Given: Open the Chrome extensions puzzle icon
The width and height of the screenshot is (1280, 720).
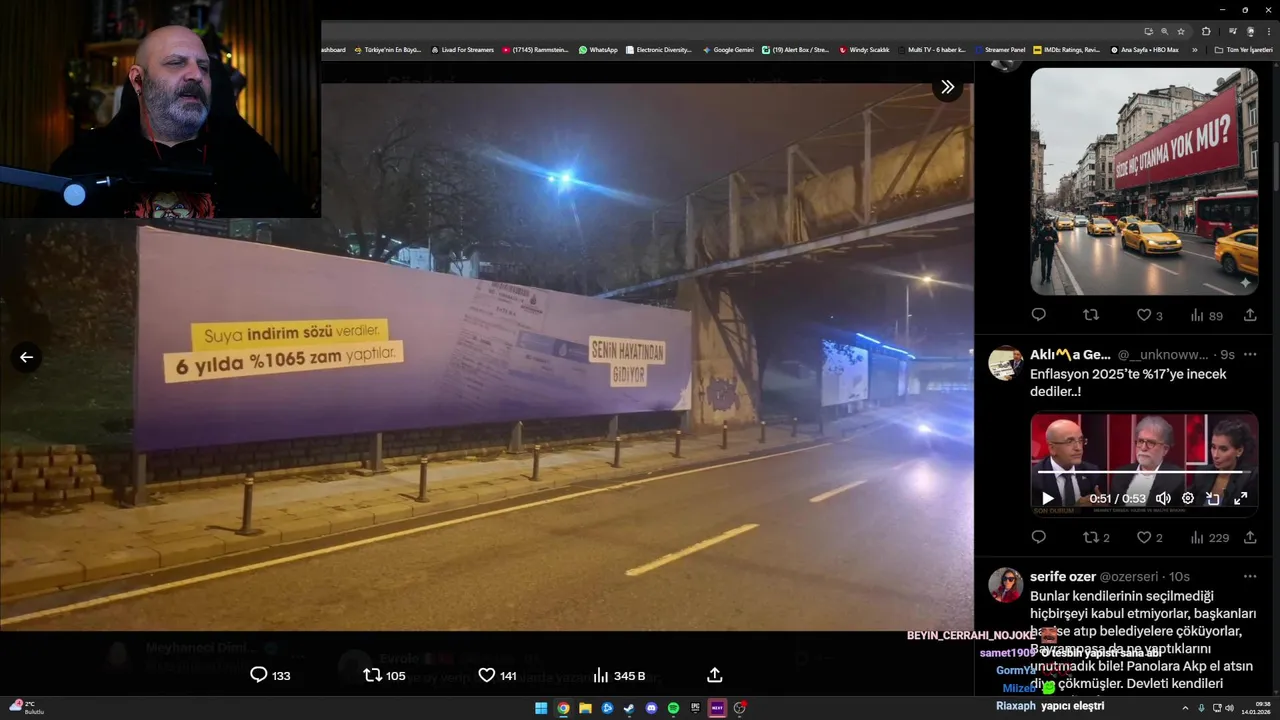Looking at the screenshot, I should (1206, 31).
